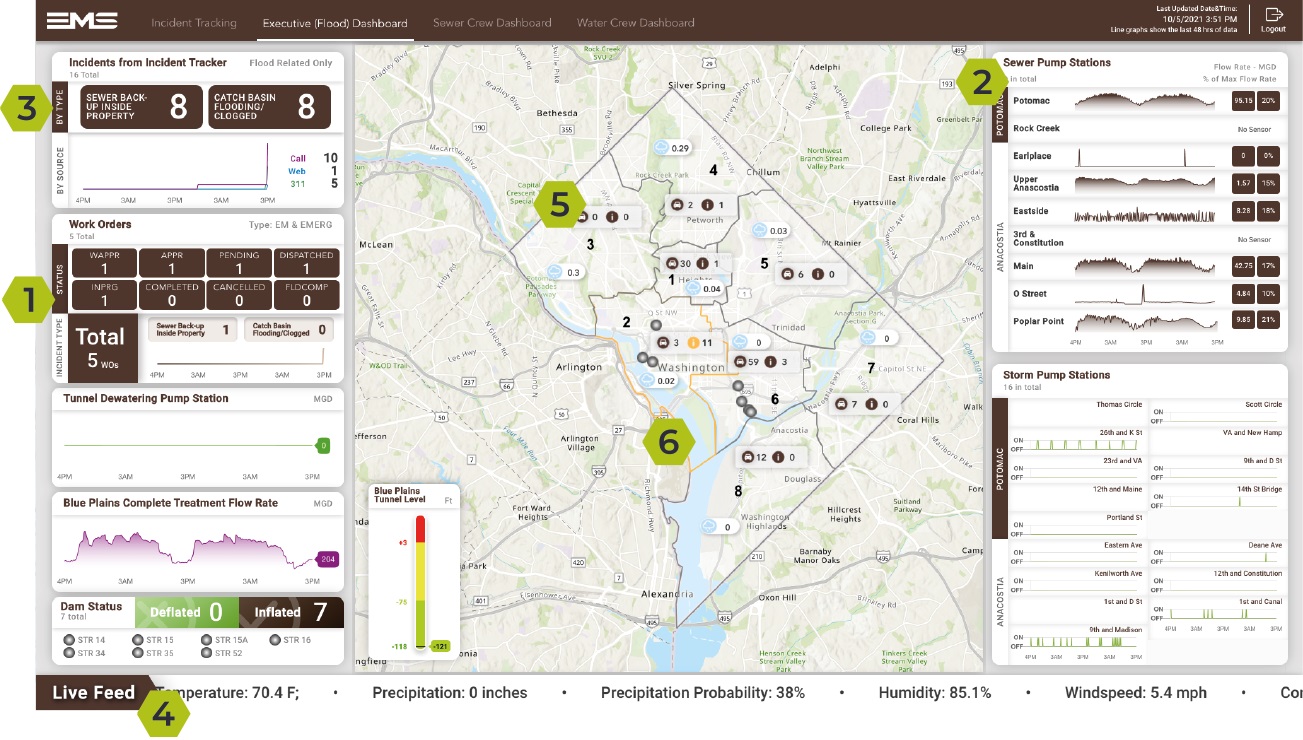Click the vehicle icon showing 30 incidents

pyautogui.click(x=673, y=264)
